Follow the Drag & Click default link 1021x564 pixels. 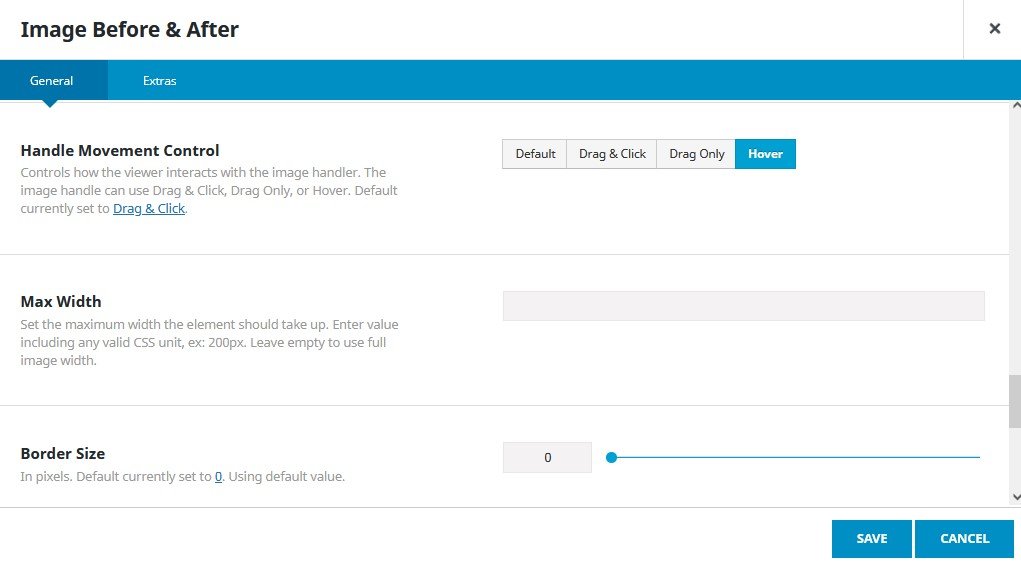pos(149,209)
